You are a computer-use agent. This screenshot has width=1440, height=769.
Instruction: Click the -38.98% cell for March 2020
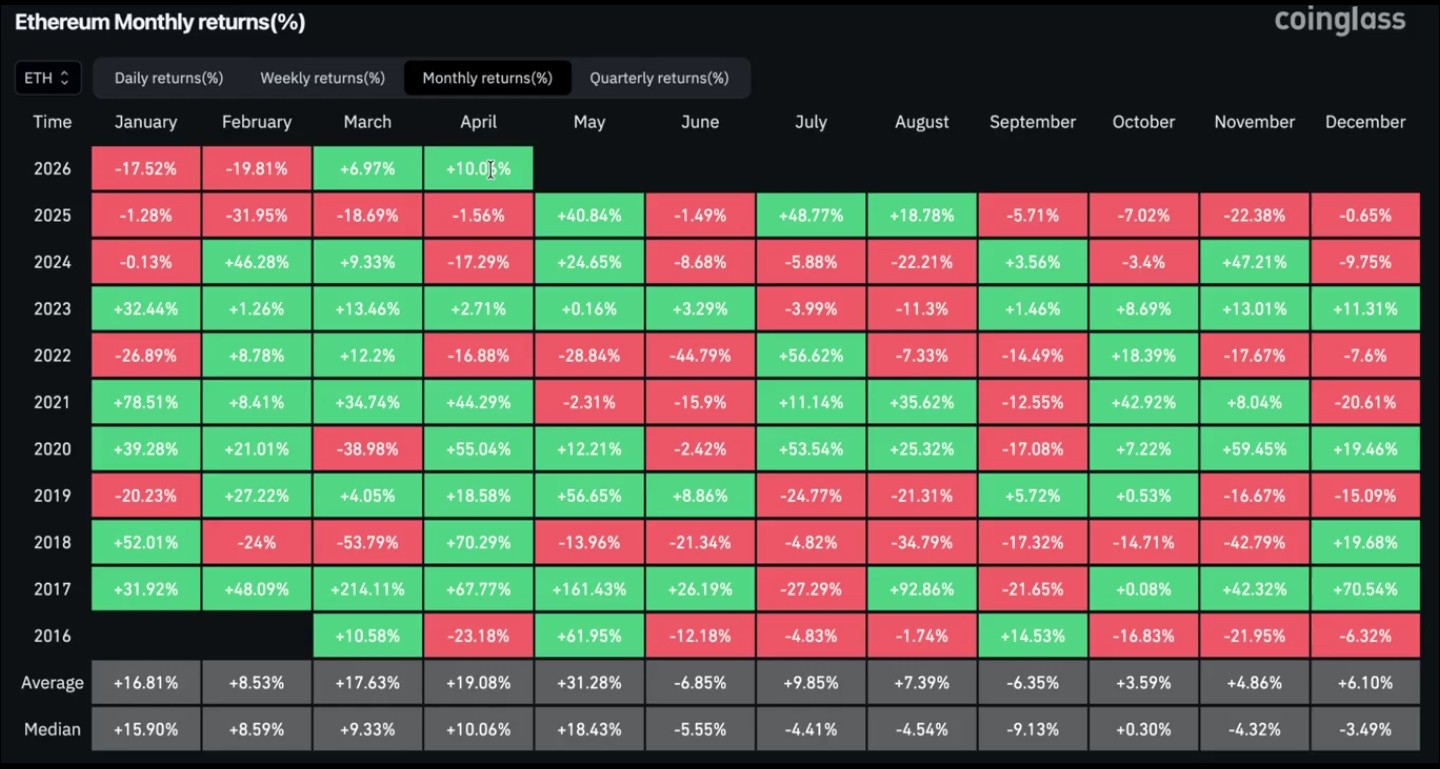tap(368, 449)
